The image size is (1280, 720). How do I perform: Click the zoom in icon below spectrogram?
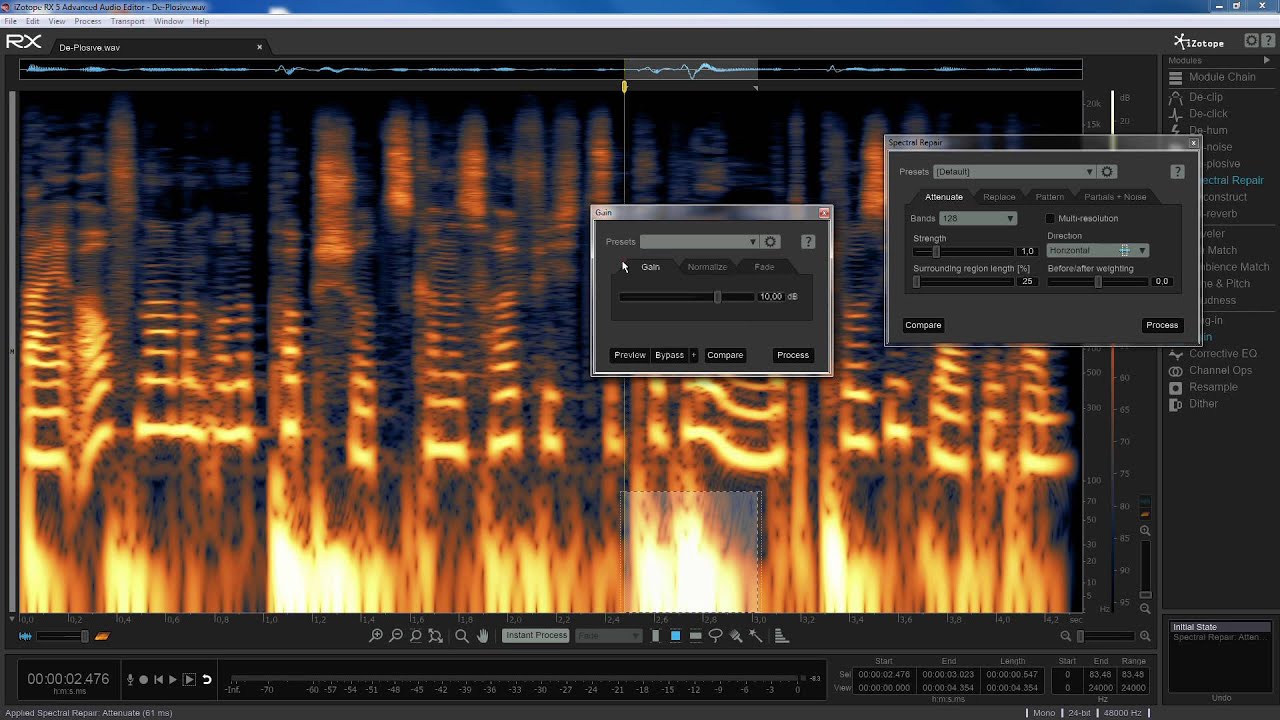(x=376, y=636)
